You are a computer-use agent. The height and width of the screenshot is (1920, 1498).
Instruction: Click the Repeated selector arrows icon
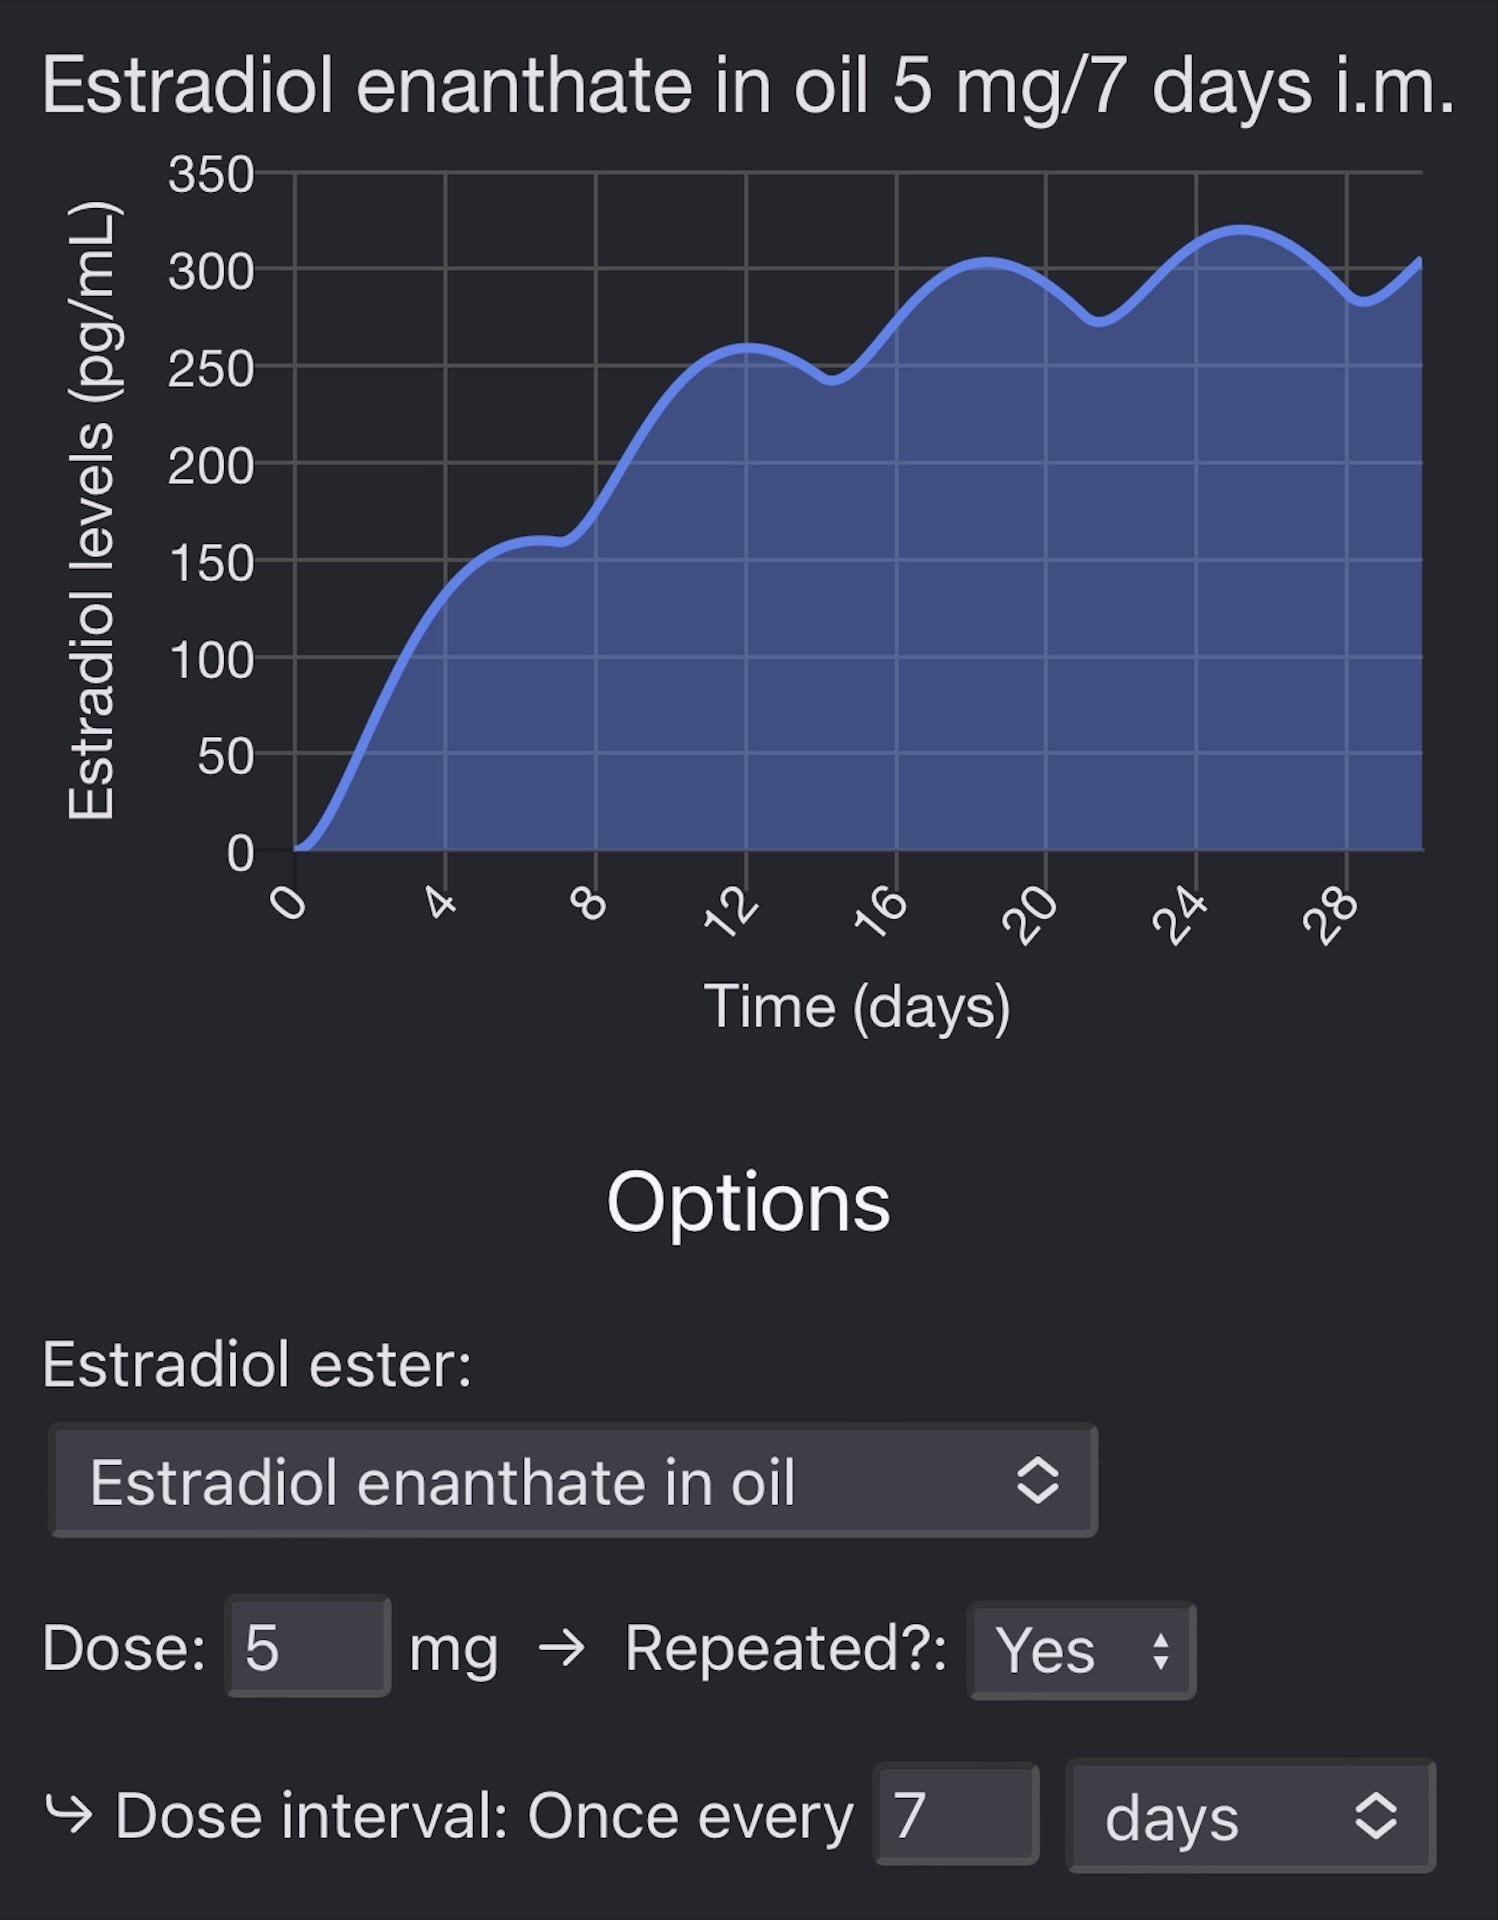[1160, 1651]
